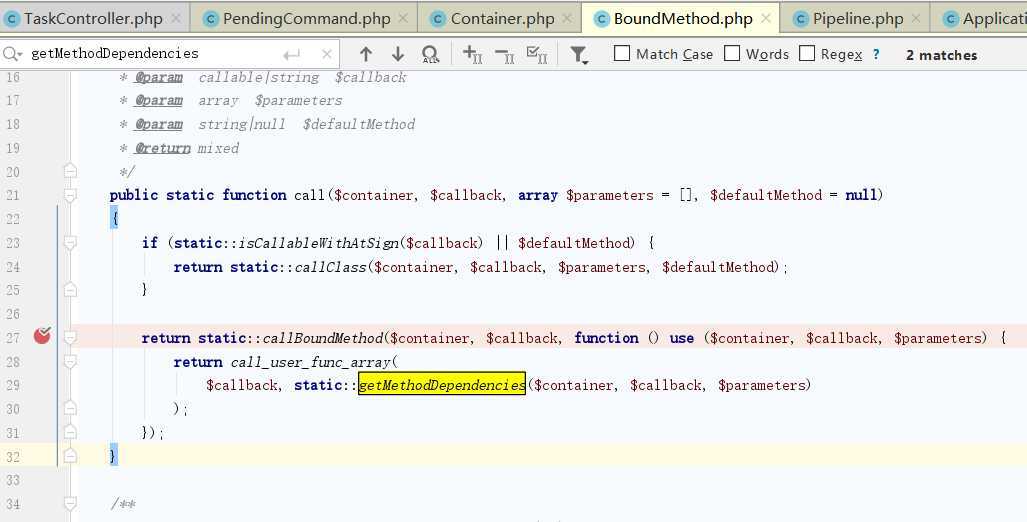
Task: Open the PendingCommand.php tab
Action: (307, 18)
